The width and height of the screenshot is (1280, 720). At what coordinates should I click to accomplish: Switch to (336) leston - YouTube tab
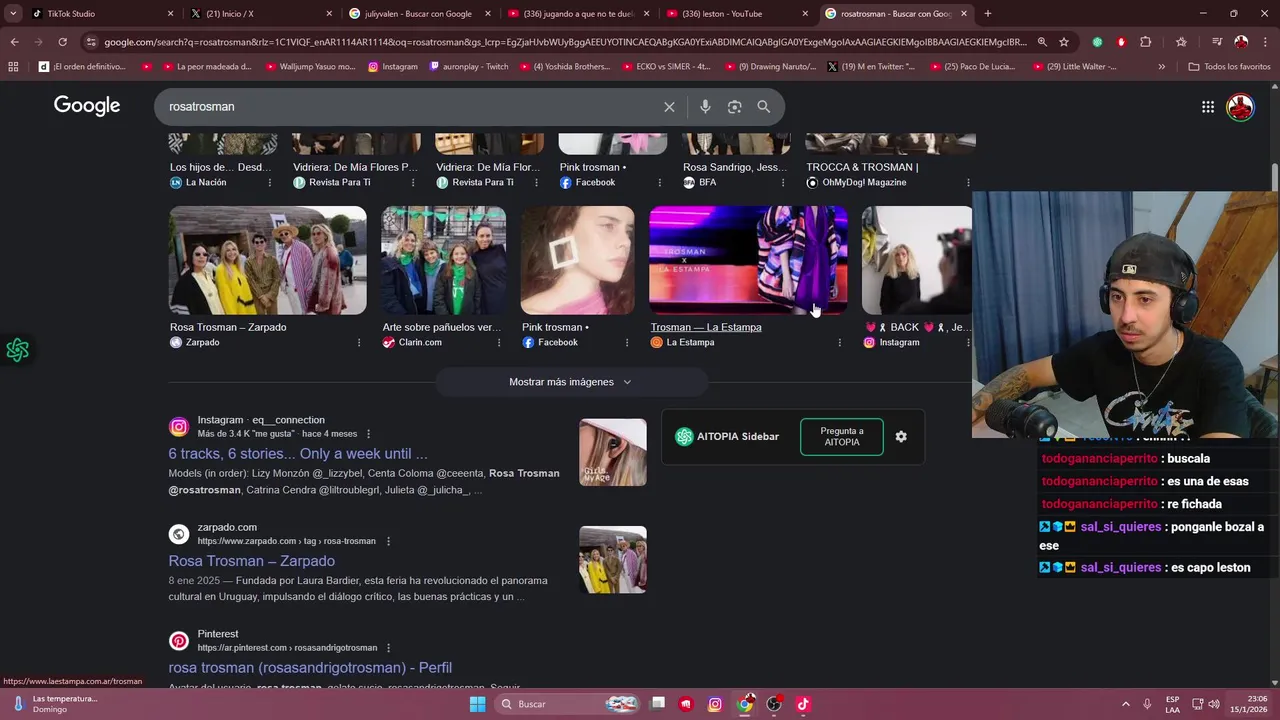click(x=736, y=14)
